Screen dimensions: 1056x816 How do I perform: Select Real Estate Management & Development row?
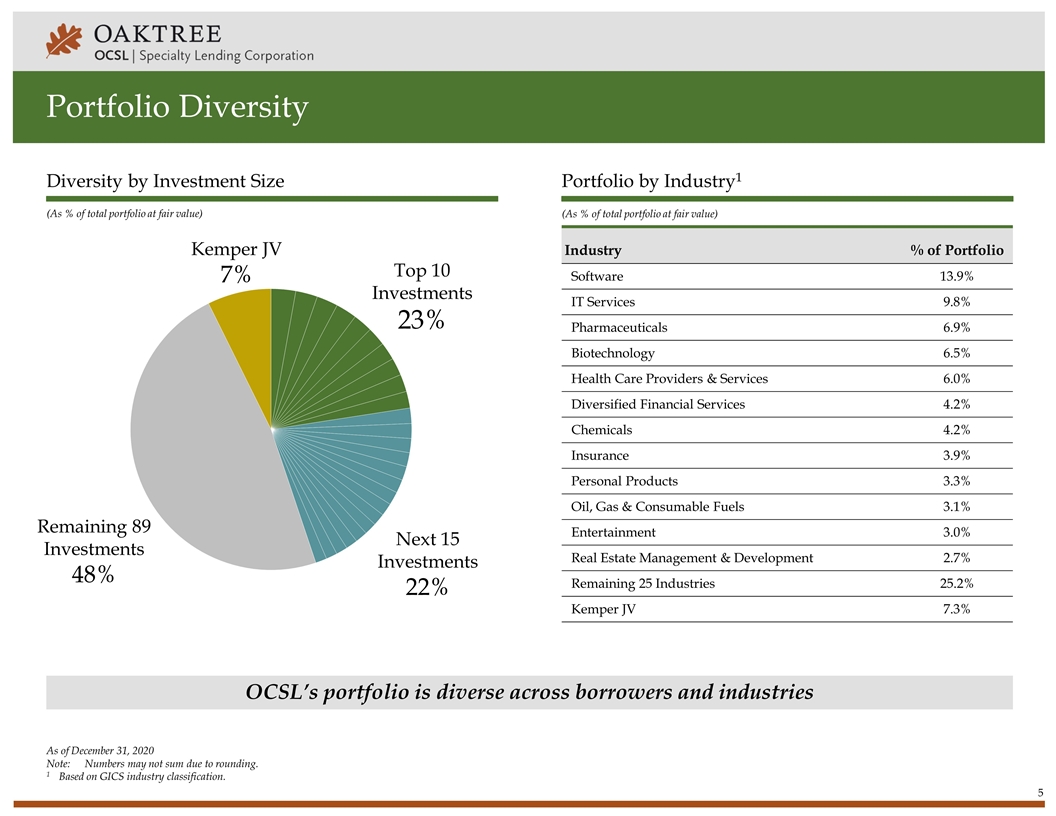[x=787, y=557]
